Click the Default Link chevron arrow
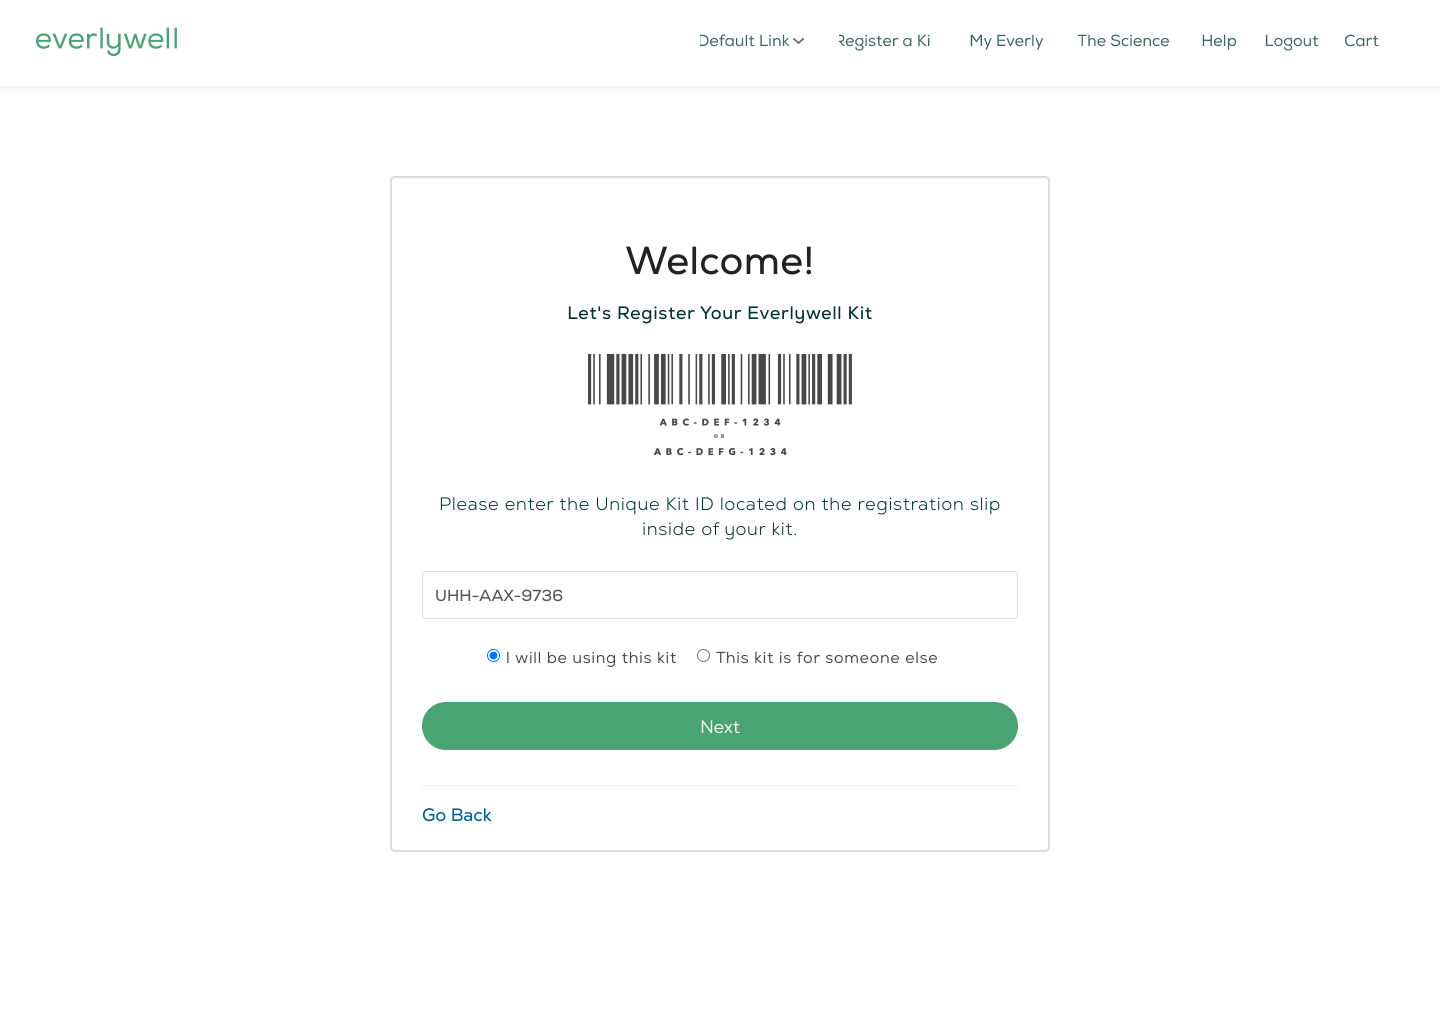The image size is (1440, 1024). pos(799,41)
